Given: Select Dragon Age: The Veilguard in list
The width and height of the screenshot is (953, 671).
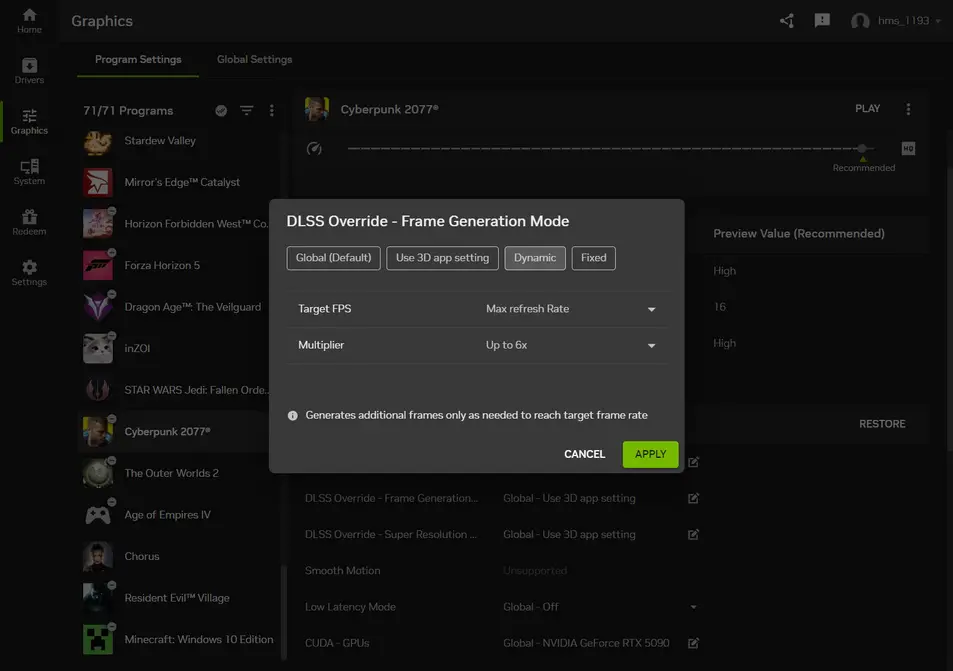Looking at the screenshot, I should [x=177, y=307].
